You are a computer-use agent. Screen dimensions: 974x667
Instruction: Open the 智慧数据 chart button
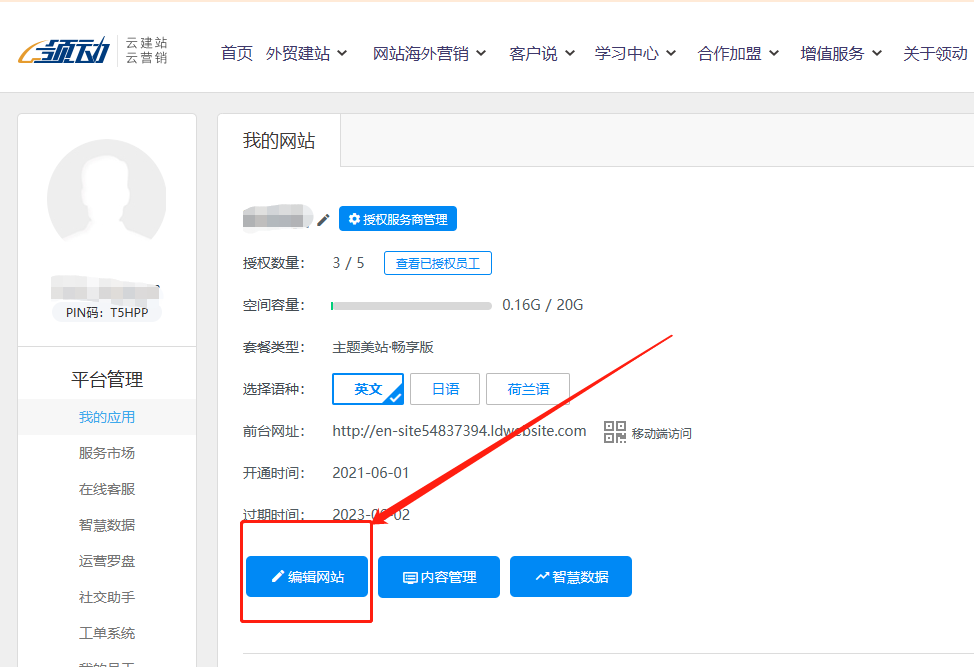[570, 577]
